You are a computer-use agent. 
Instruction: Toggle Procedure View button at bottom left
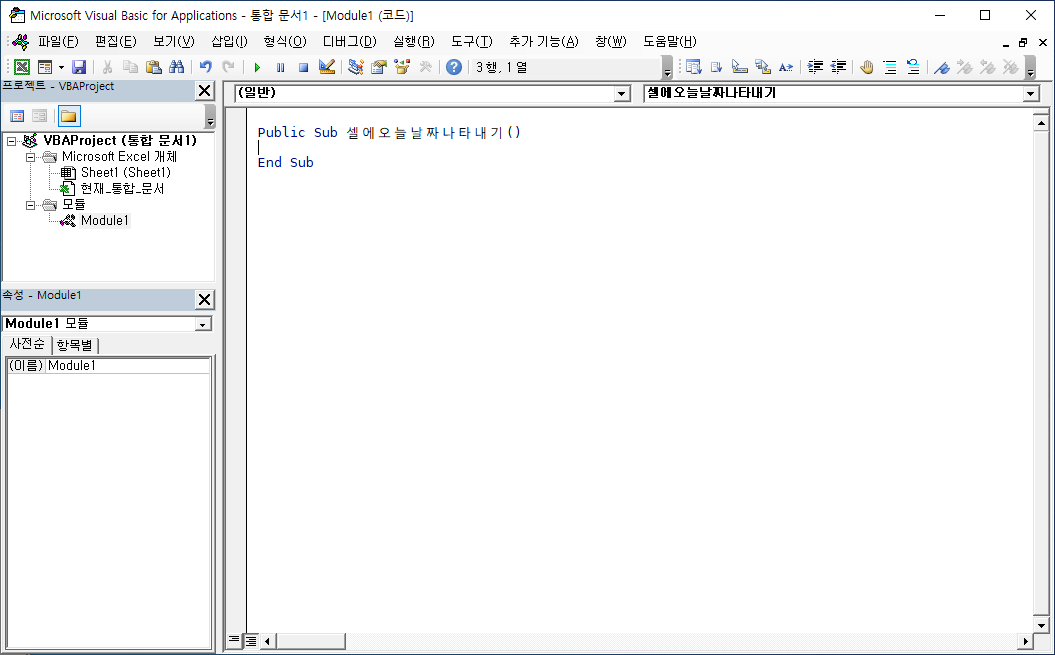[233, 640]
